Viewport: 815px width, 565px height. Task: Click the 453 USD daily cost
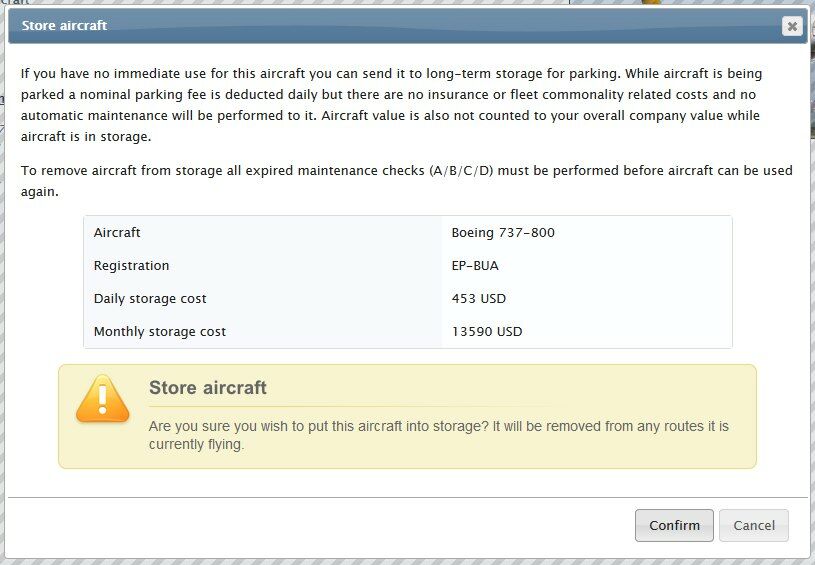pyautogui.click(x=478, y=298)
